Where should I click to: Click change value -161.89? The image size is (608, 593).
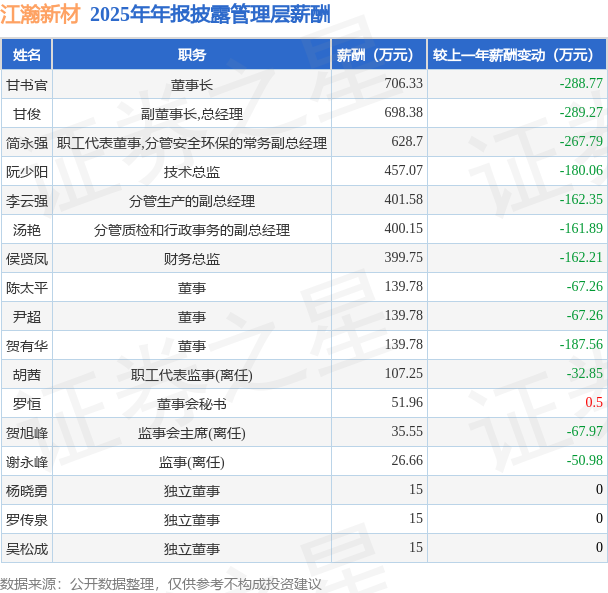coord(581,228)
